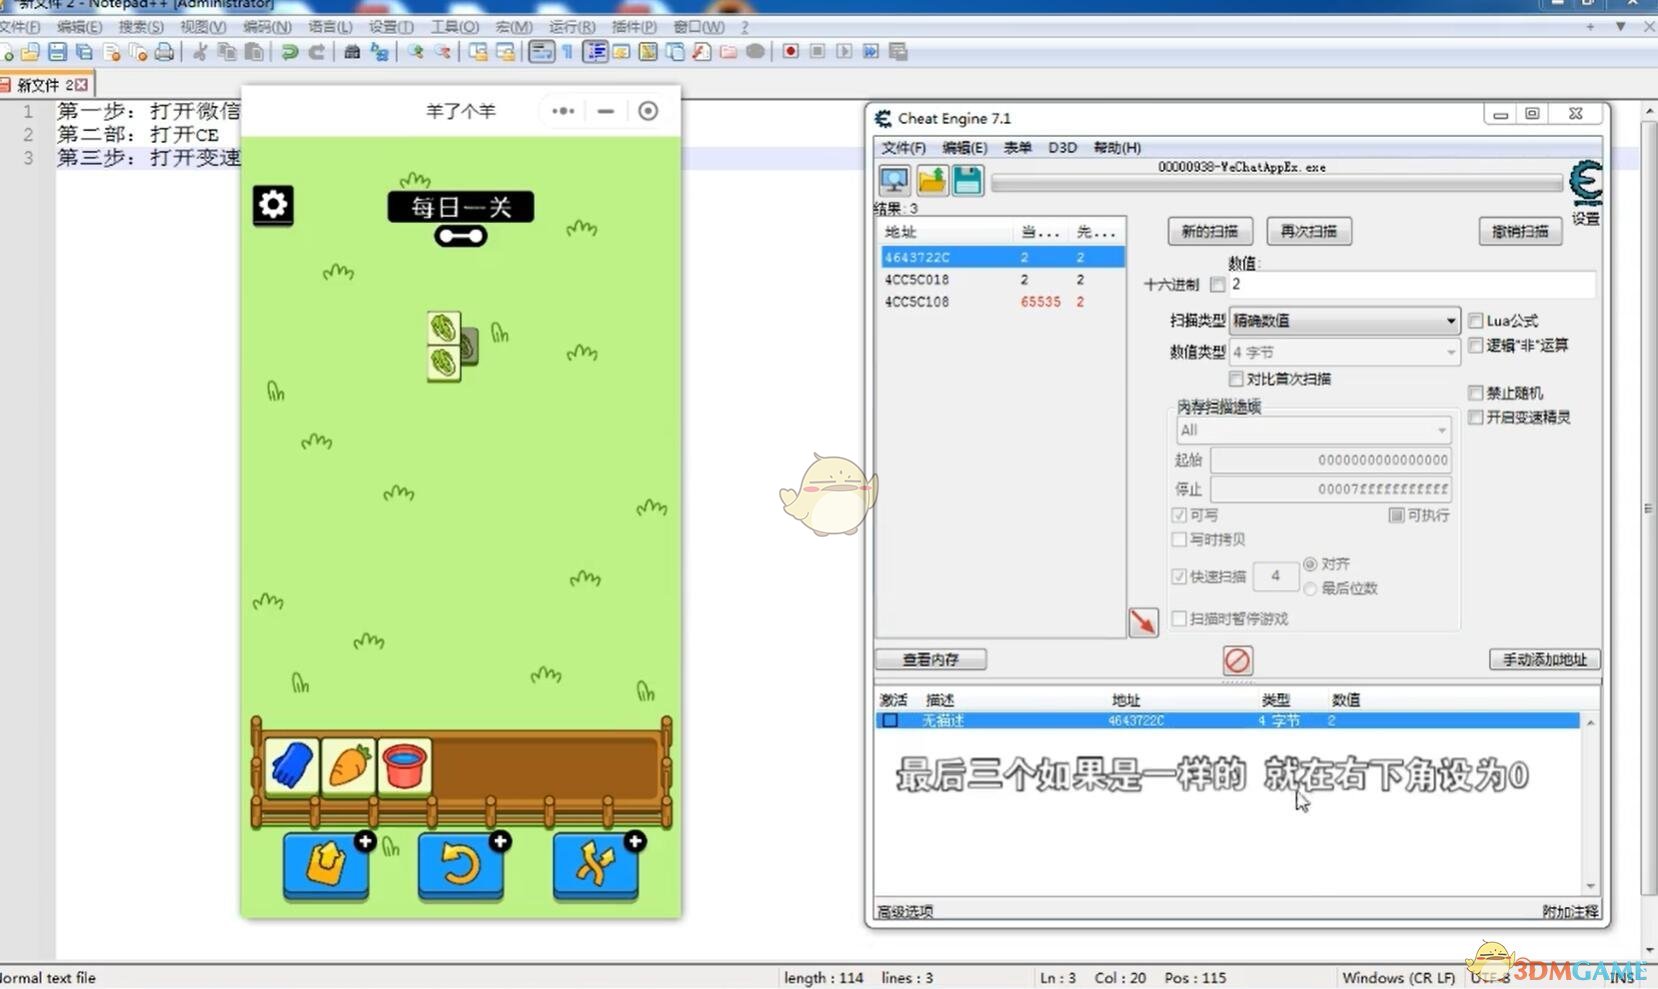Open the D3D menu in Cheat Engine
This screenshot has width=1658, height=989.
pyautogui.click(x=1062, y=147)
